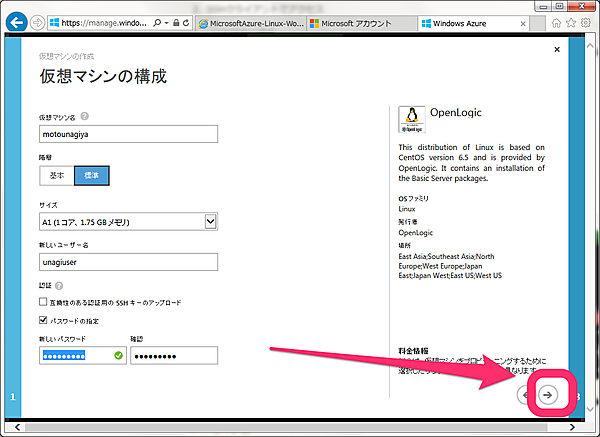600x437 pixels.
Task: Open the size dropdown A1 (1コア)
Action: pos(129,222)
